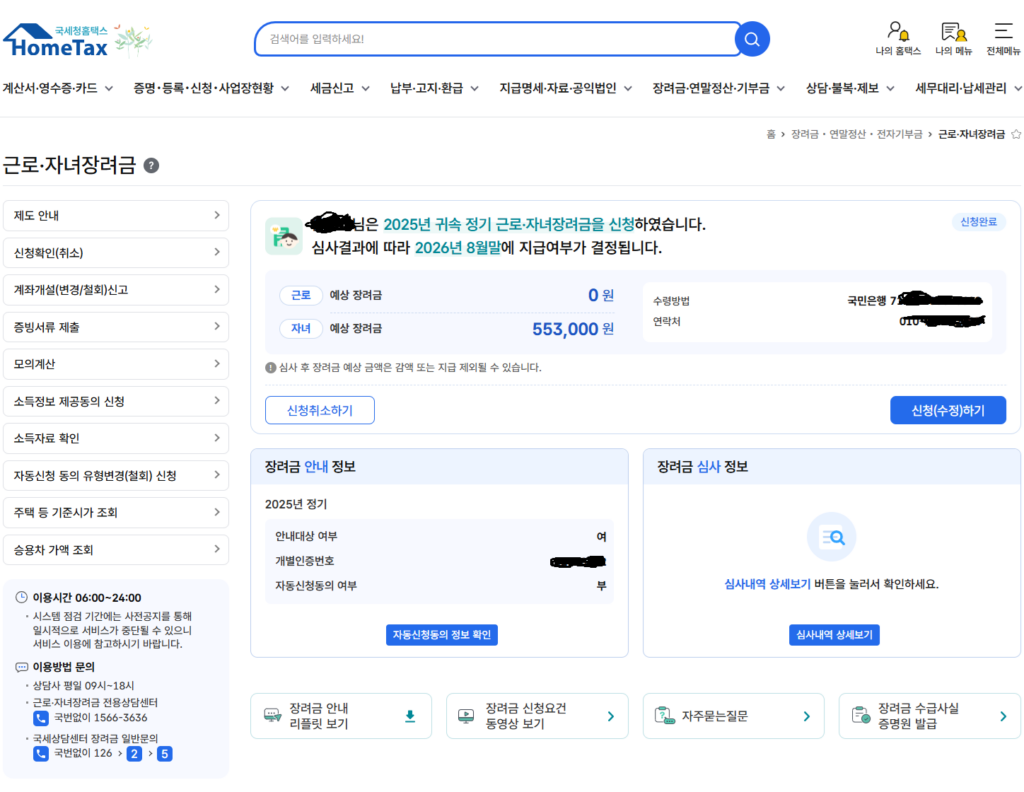Expand 증명·등록·신청·사업장현황 menu
This screenshot has height=792, width=1024.
click(x=211, y=88)
